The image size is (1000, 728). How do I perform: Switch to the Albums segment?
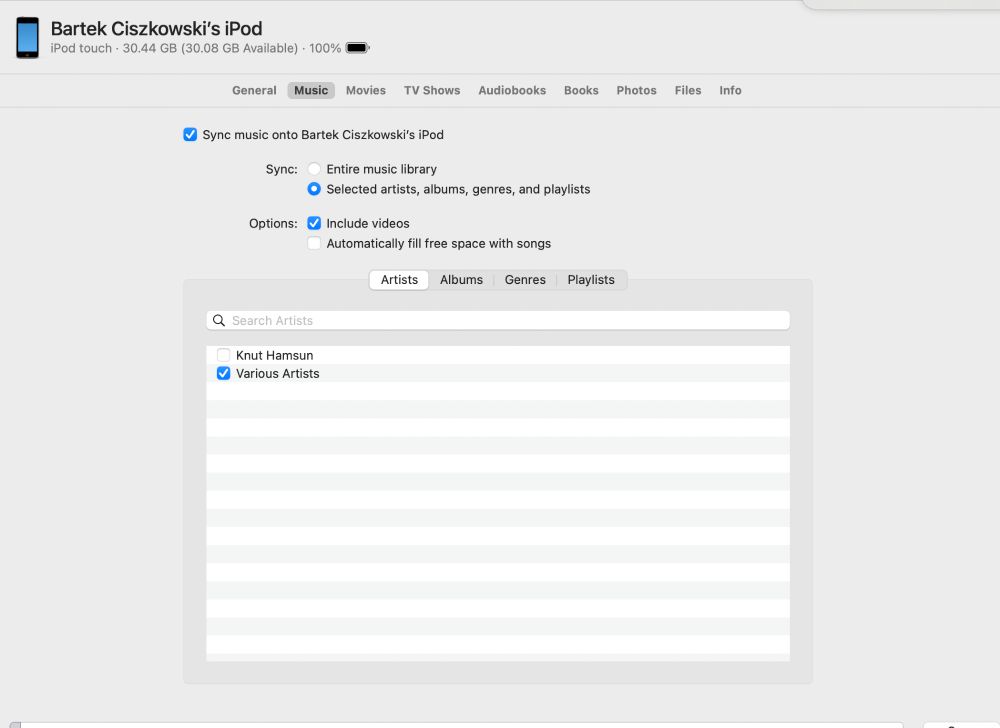(x=461, y=280)
